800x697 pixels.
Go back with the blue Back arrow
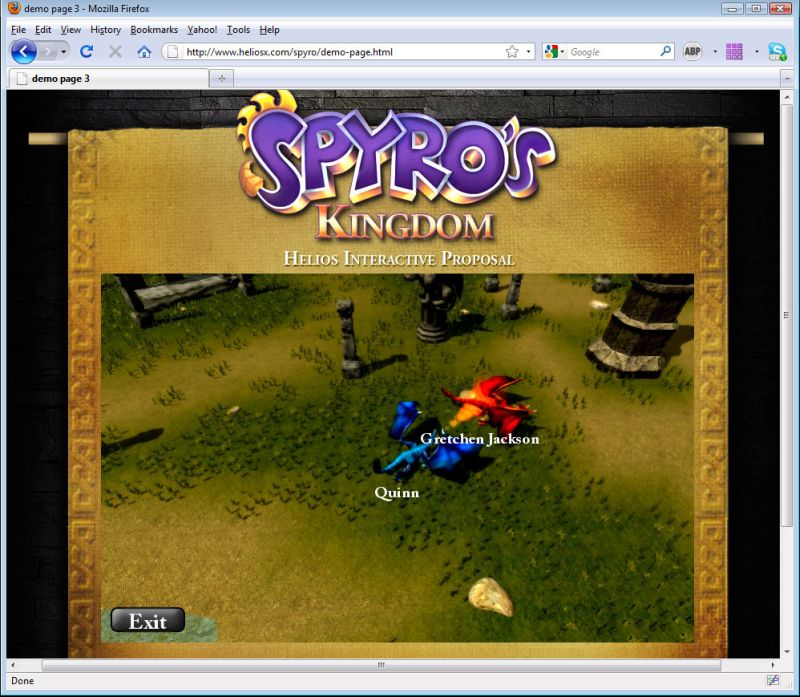click(x=23, y=52)
